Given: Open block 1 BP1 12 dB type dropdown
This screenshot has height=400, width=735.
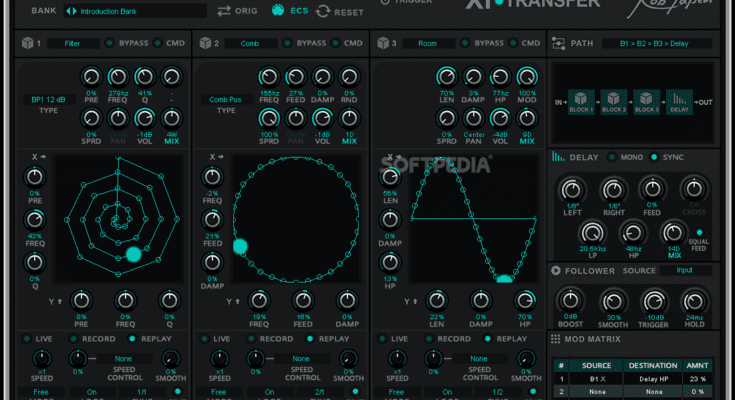Looking at the screenshot, I should pyautogui.click(x=47, y=100).
